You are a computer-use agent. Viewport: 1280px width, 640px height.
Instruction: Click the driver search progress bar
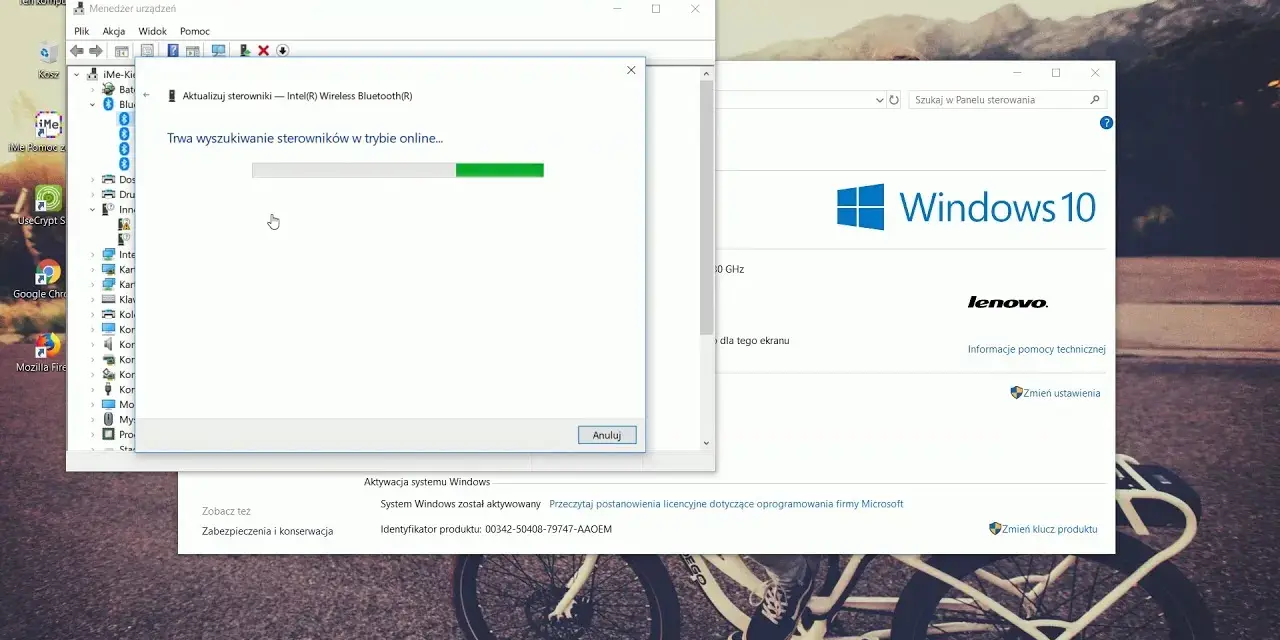pyautogui.click(x=398, y=170)
